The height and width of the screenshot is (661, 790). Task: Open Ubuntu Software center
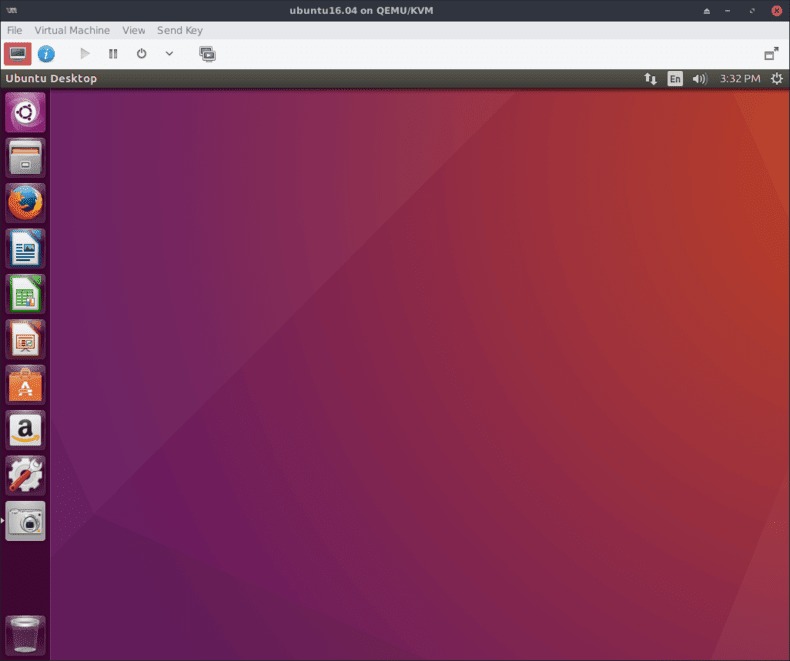(x=25, y=385)
